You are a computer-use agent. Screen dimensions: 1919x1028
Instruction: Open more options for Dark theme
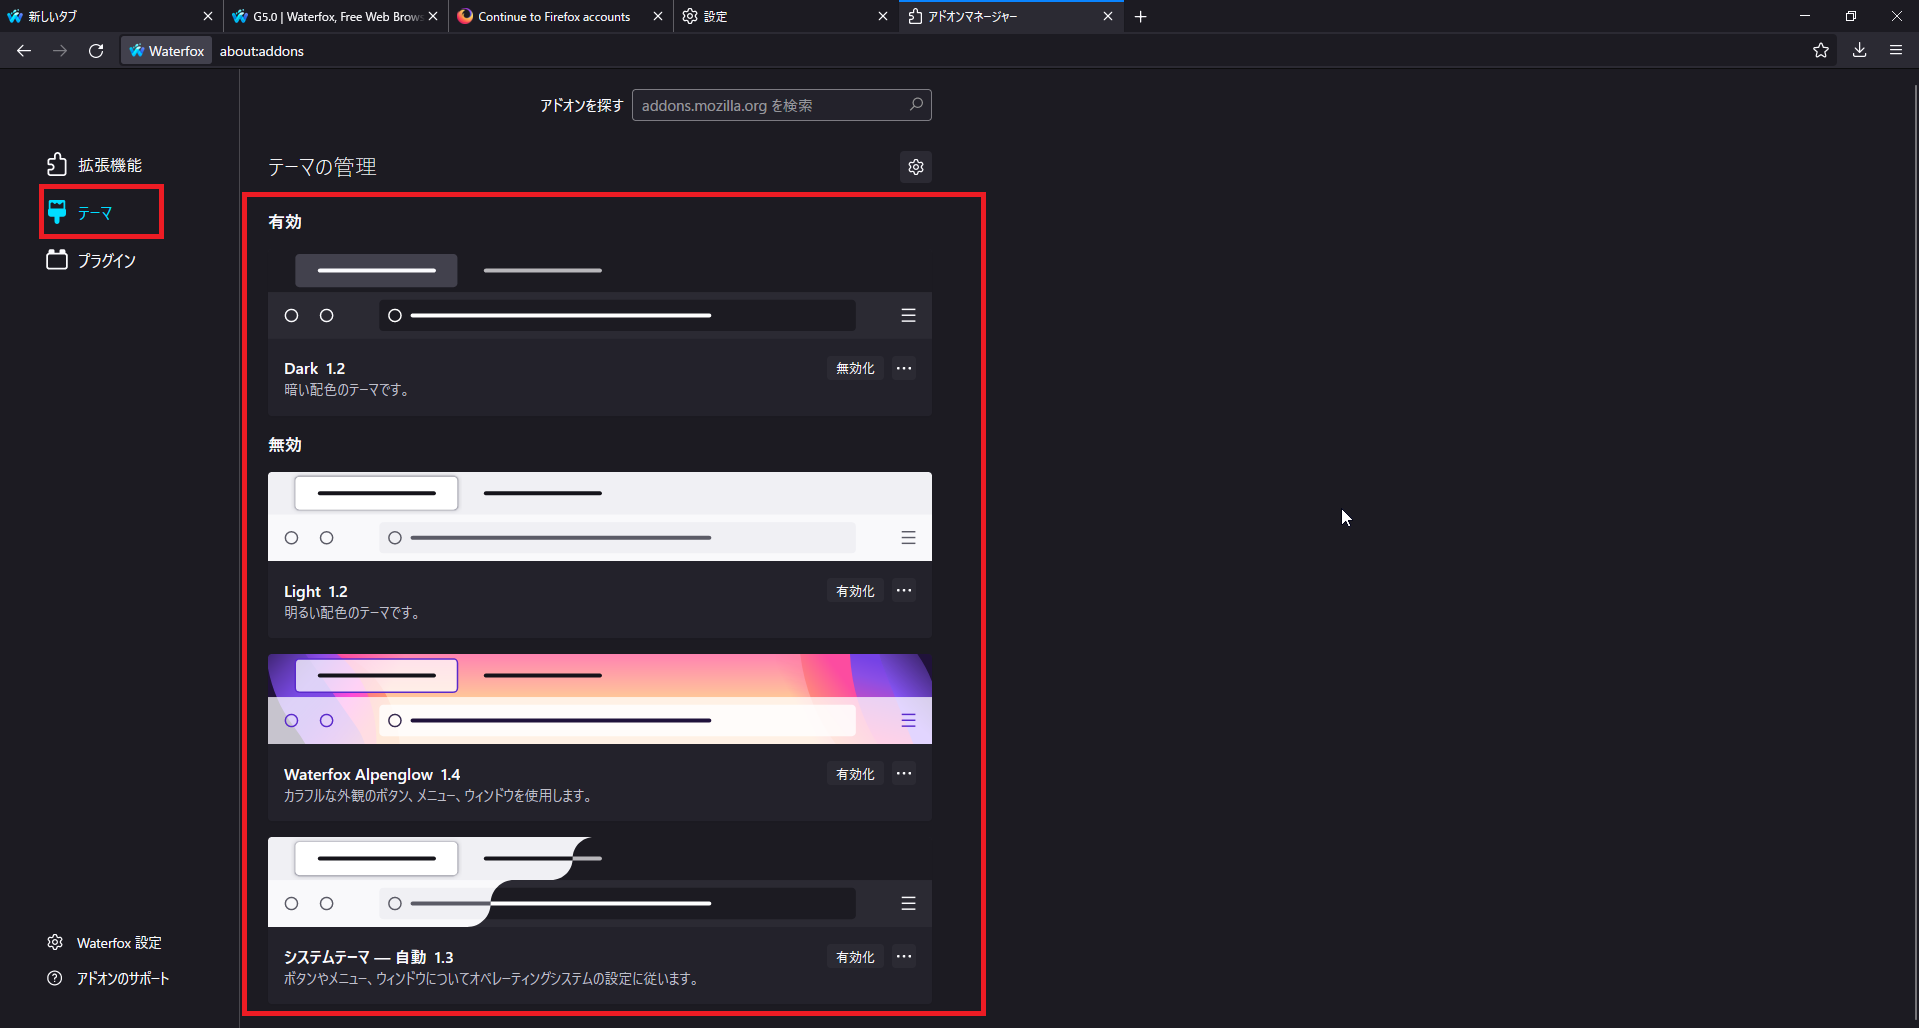click(x=904, y=369)
